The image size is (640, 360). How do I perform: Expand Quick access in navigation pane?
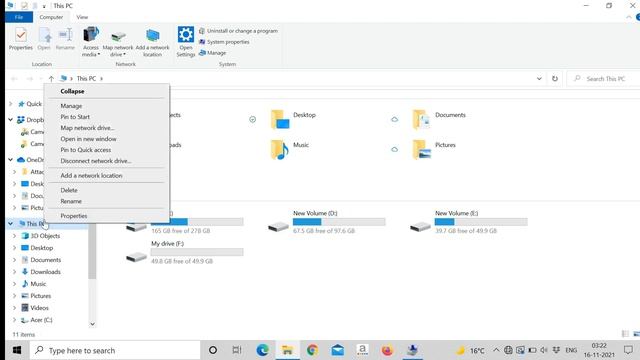(11, 104)
